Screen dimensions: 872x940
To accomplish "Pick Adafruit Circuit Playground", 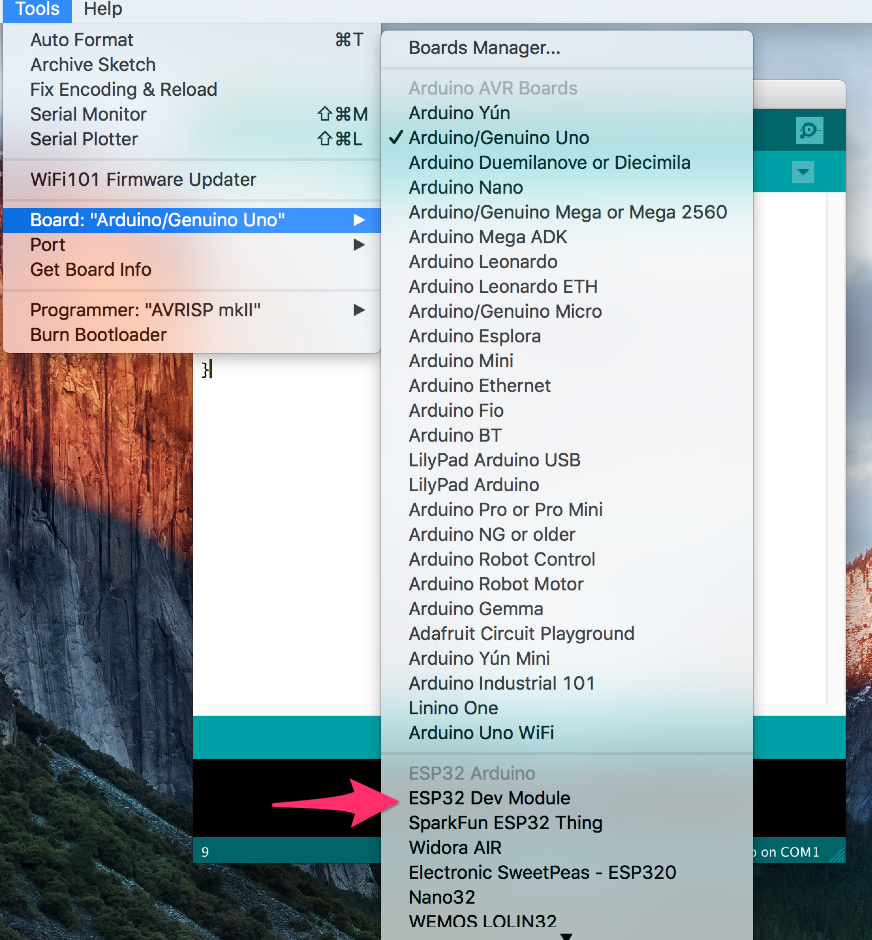I will 567,633.
